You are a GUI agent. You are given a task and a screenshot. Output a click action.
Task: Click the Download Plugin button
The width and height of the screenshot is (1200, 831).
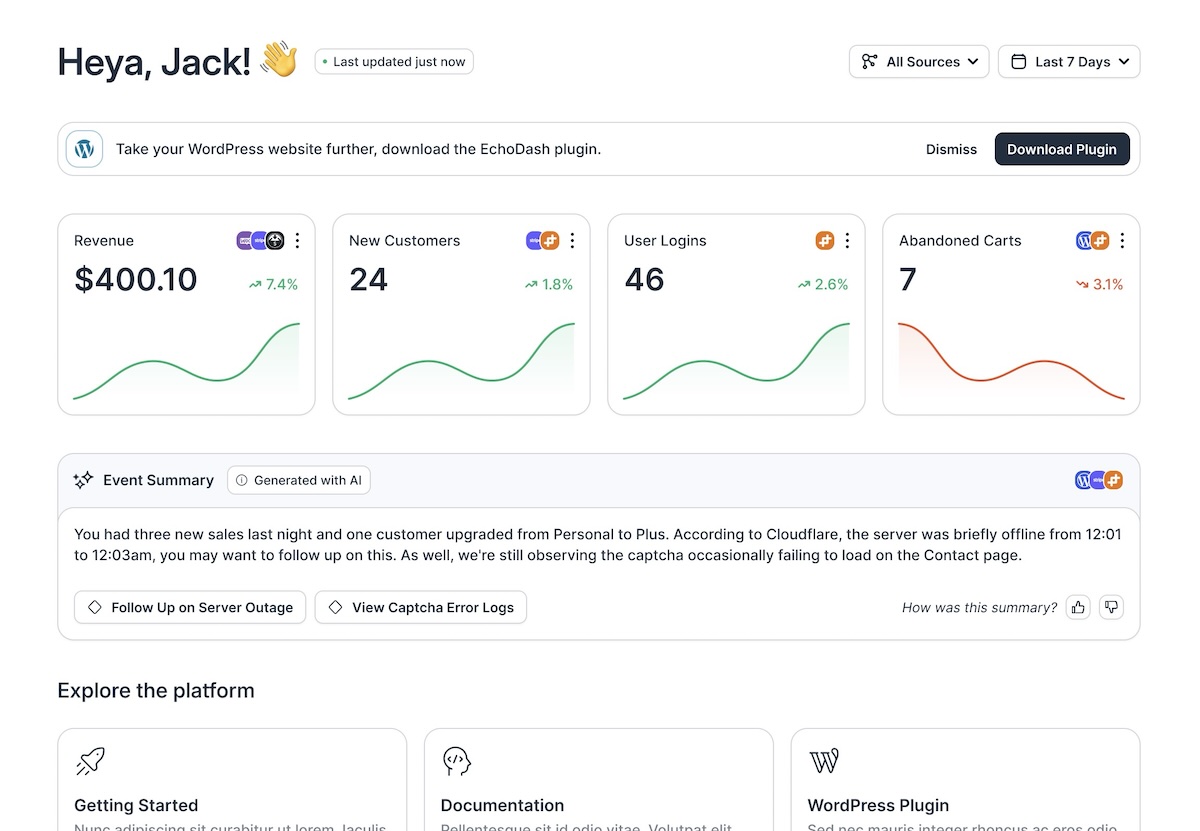(x=1062, y=148)
